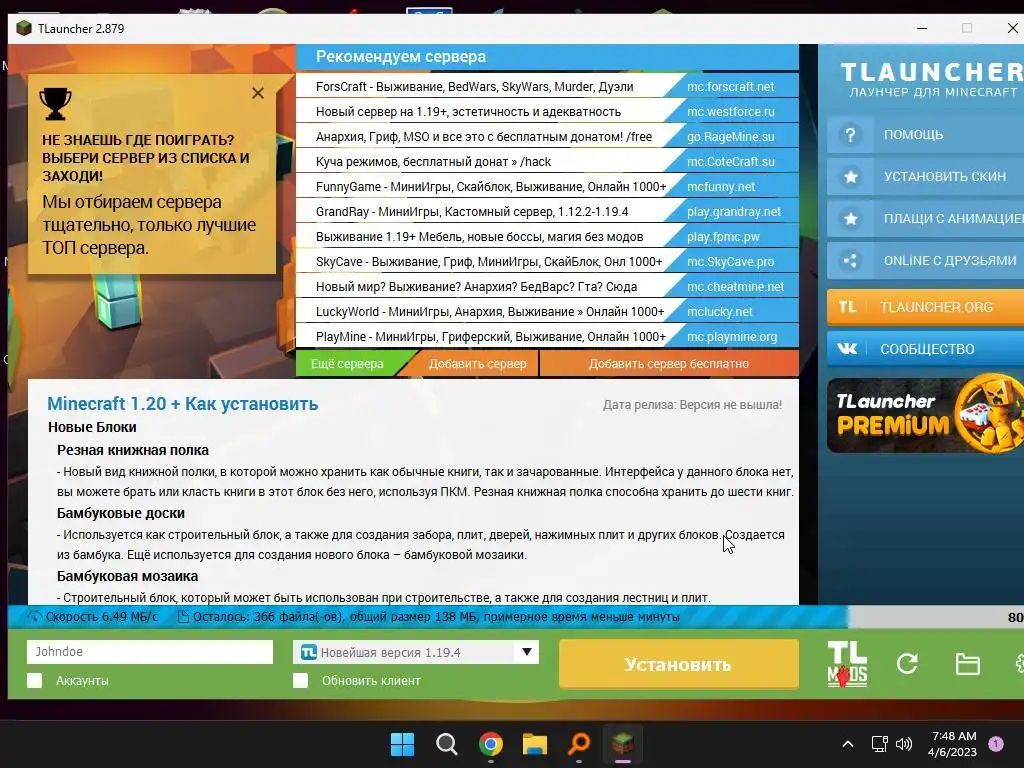Screen dimensions: 1024x768
Task: Select the ForsCraft server row
Action: [547, 87]
